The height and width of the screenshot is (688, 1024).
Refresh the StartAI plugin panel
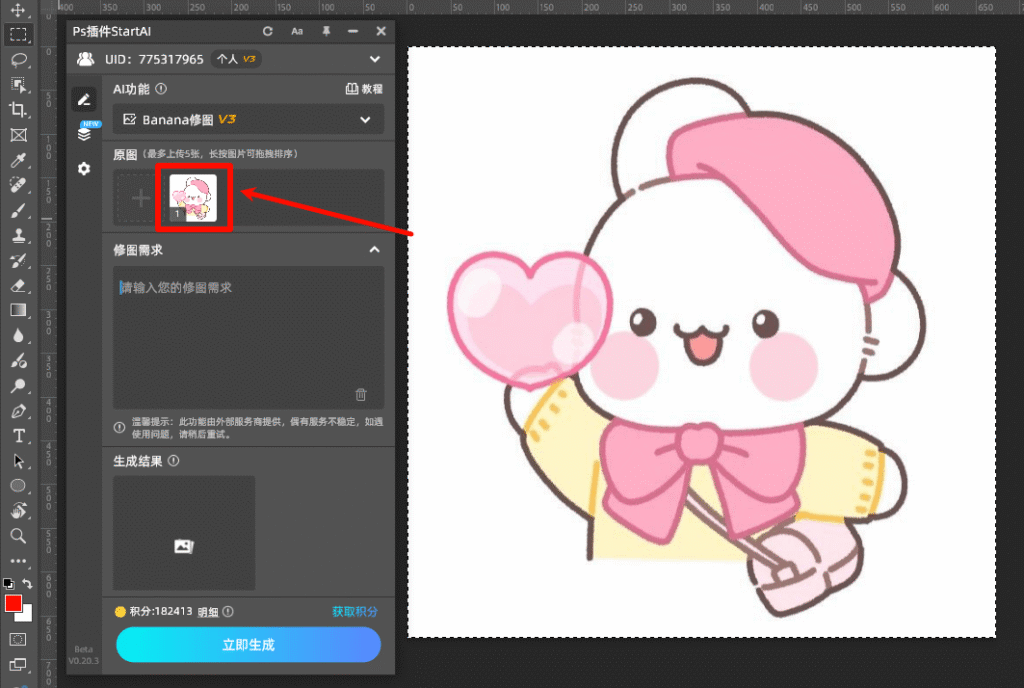pyautogui.click(x=268, y=31)
